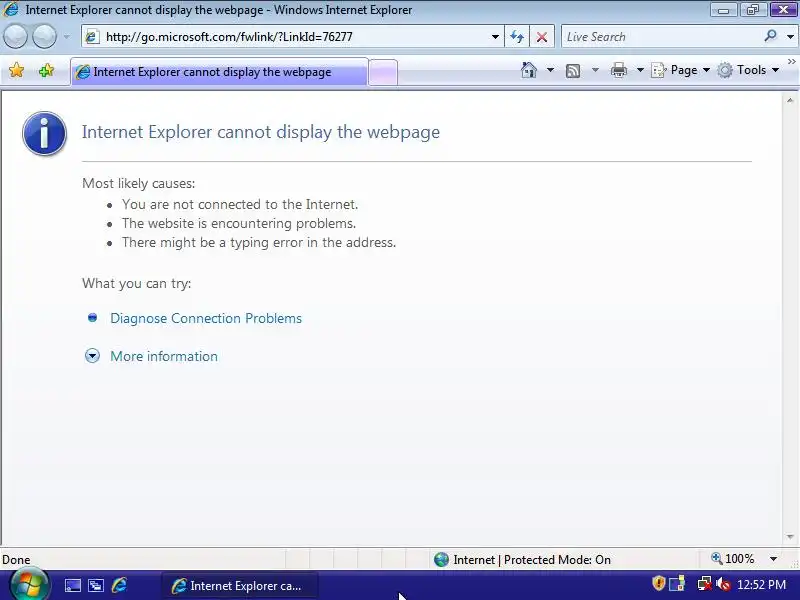
Task: Click the Forward navigation button
Action: (x=45, y=37)
